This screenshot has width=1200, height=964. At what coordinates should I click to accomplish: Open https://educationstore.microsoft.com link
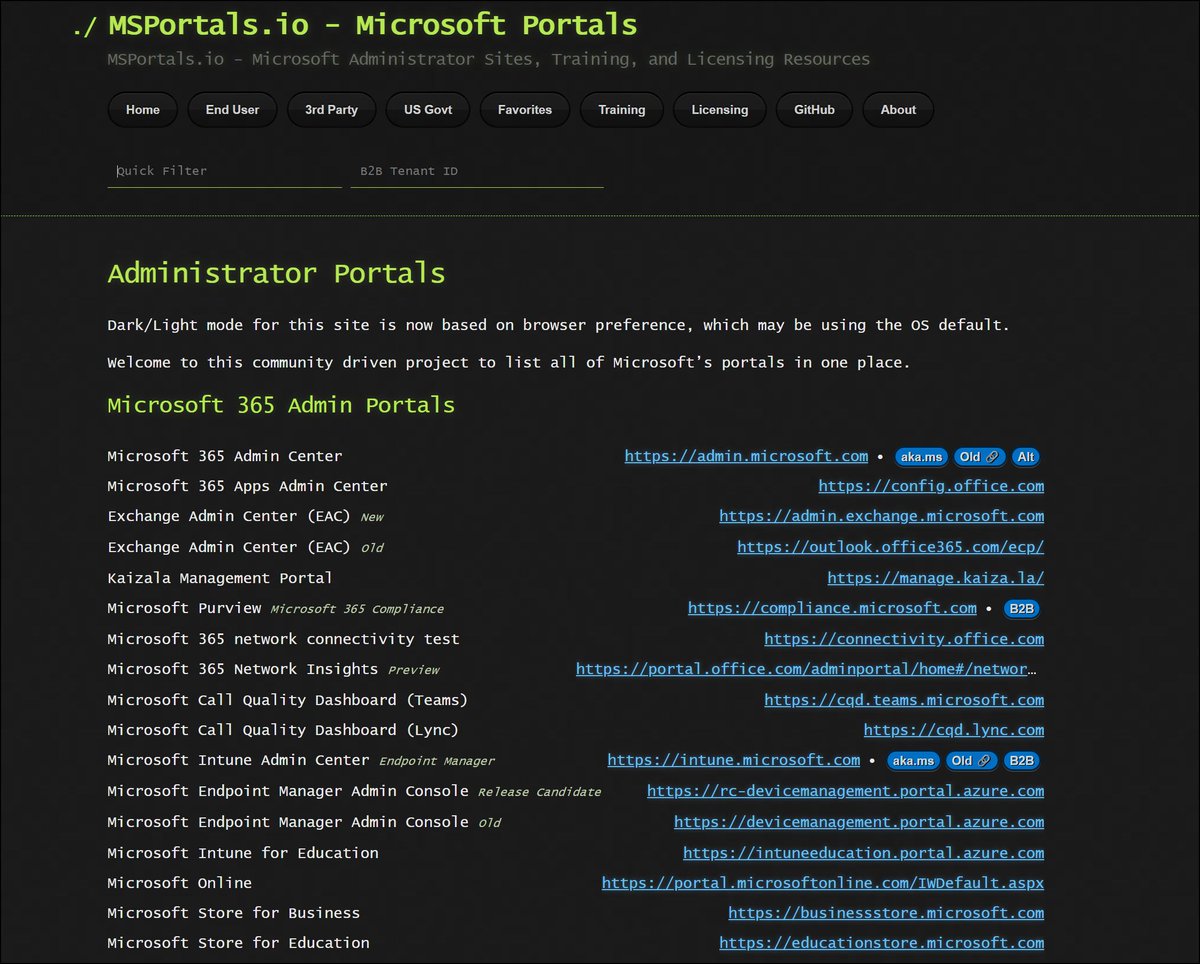881,943
